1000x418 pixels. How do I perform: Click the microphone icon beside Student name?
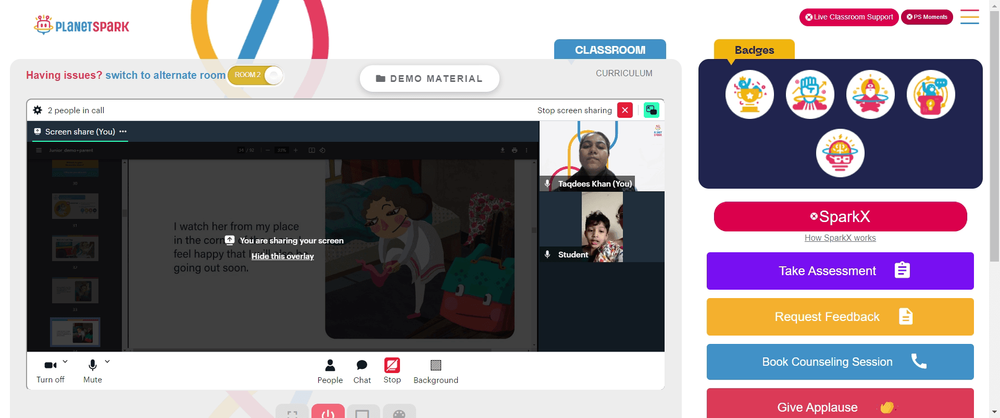click(x=547, y=255)
